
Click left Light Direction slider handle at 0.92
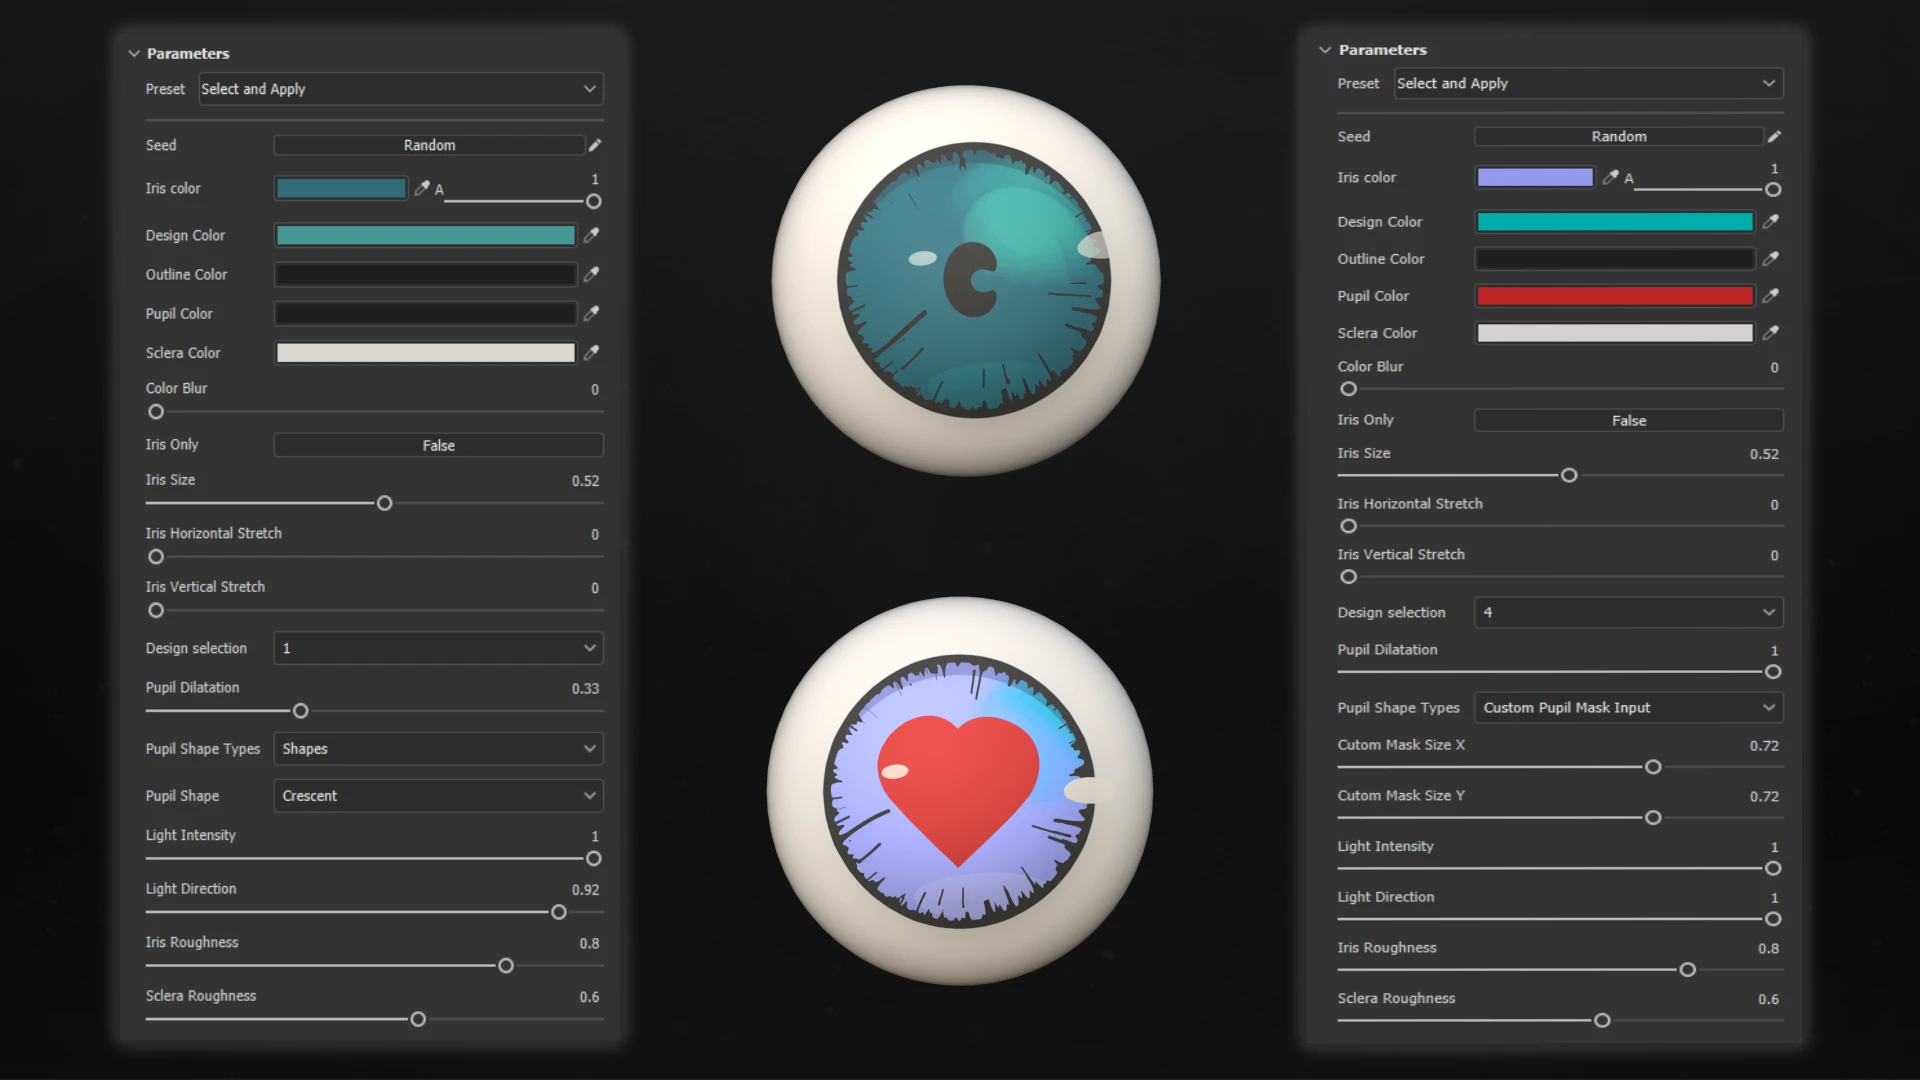click(559, 912)
